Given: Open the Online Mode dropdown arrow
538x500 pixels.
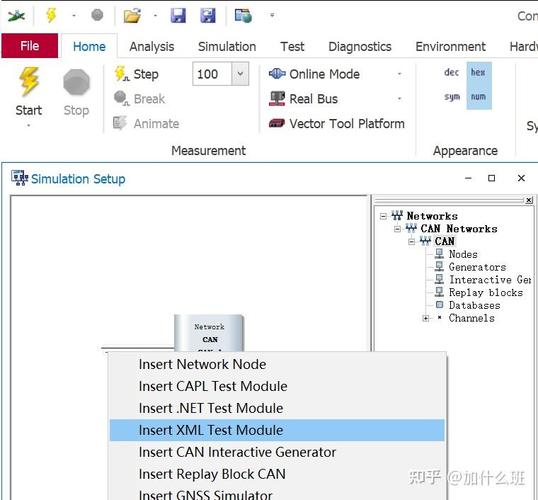Looking at the screenshot, I should pyautogui.click(x=399, y=74).
